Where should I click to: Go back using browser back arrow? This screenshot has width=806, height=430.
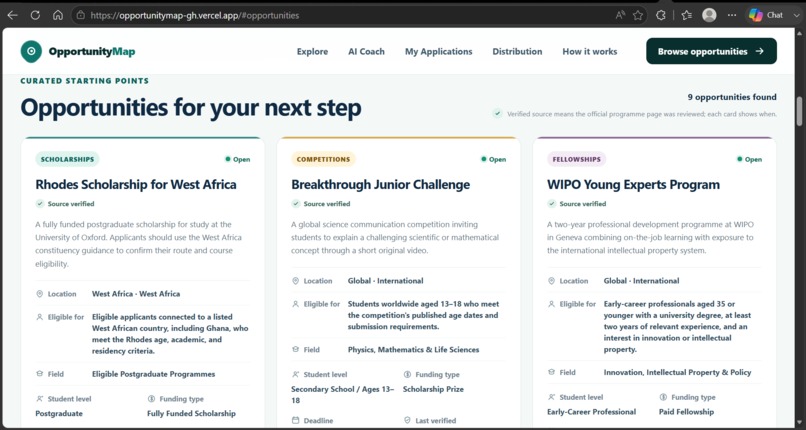pyautogui.click(x=12, y=15)
